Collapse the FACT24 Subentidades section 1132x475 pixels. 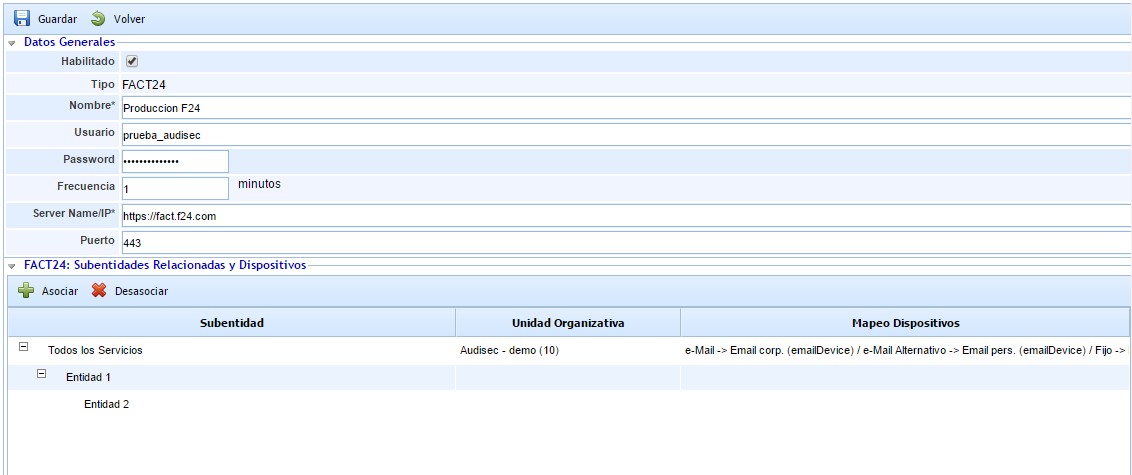click(12, 266)
